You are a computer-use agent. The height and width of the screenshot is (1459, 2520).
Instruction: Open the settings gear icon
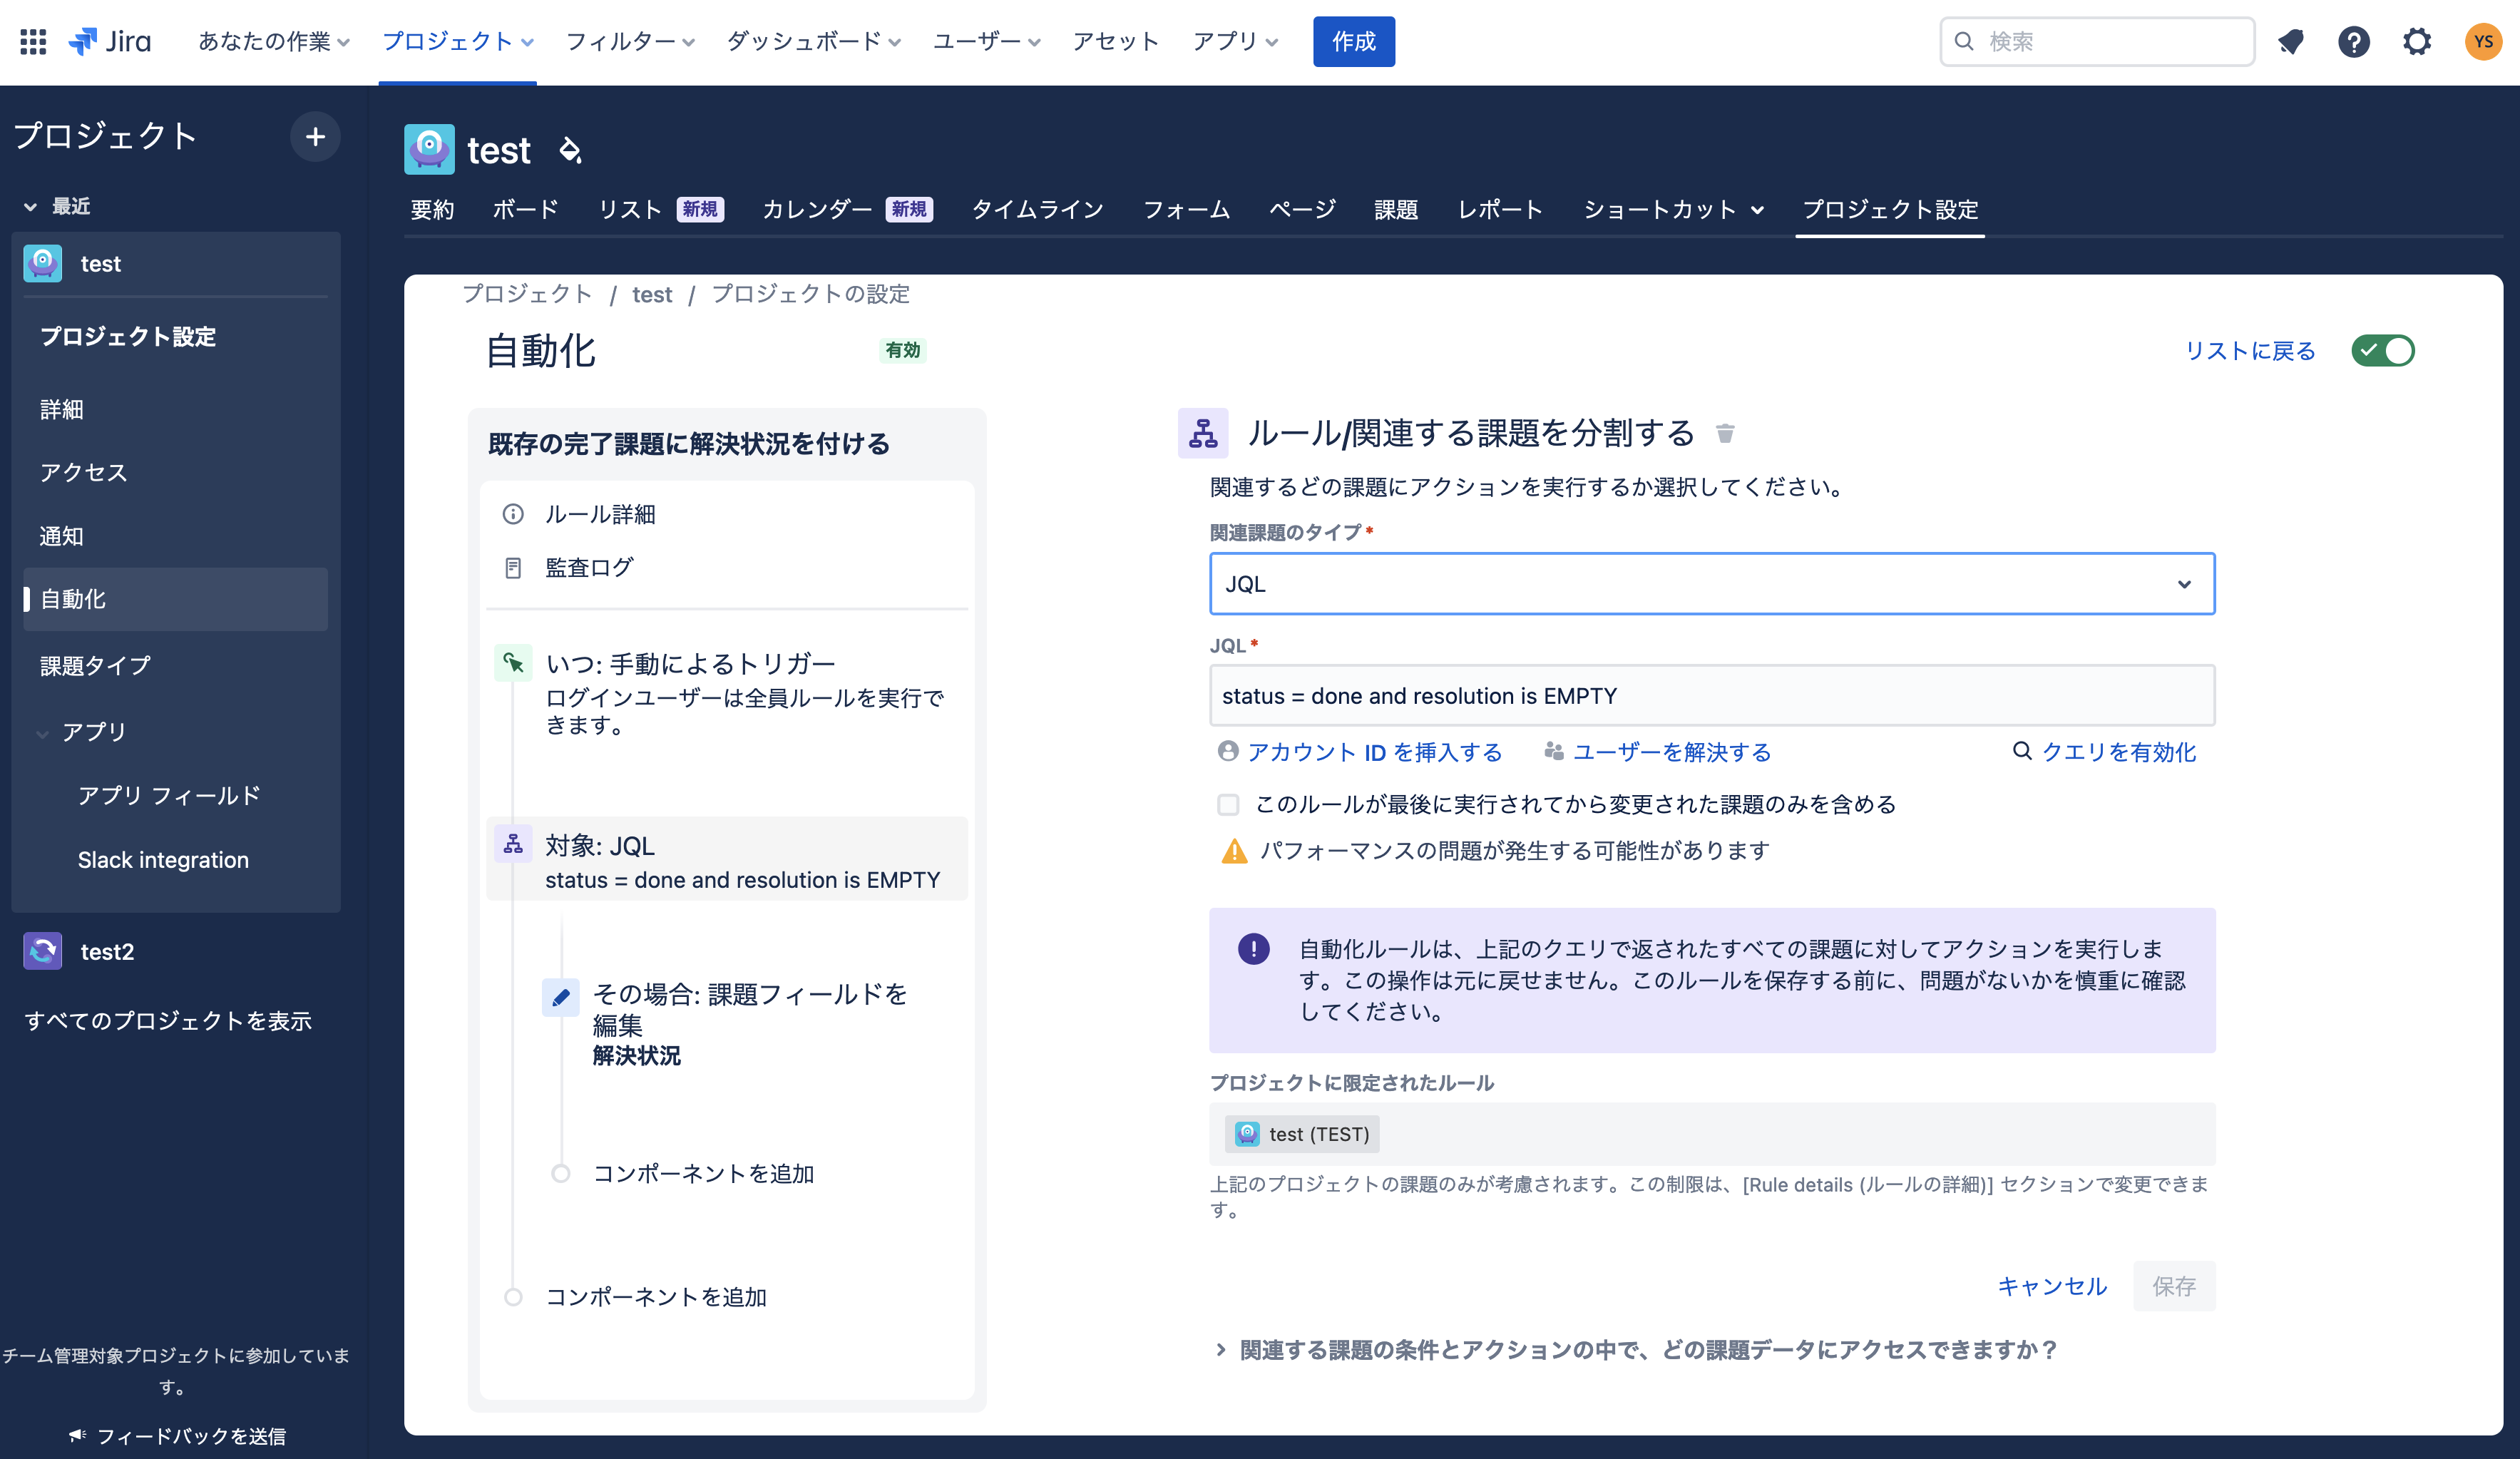(x=2417, y=41)
